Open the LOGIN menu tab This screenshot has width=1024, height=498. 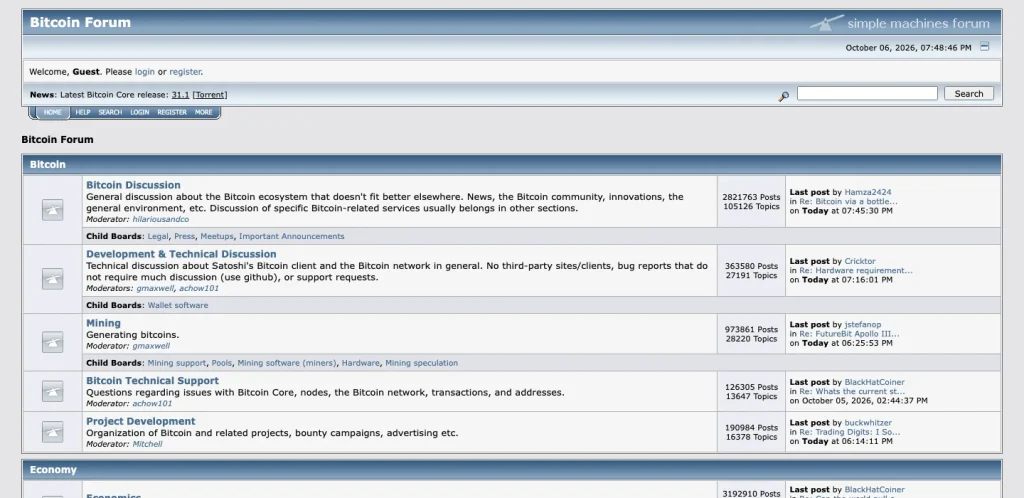pos(140,112)
